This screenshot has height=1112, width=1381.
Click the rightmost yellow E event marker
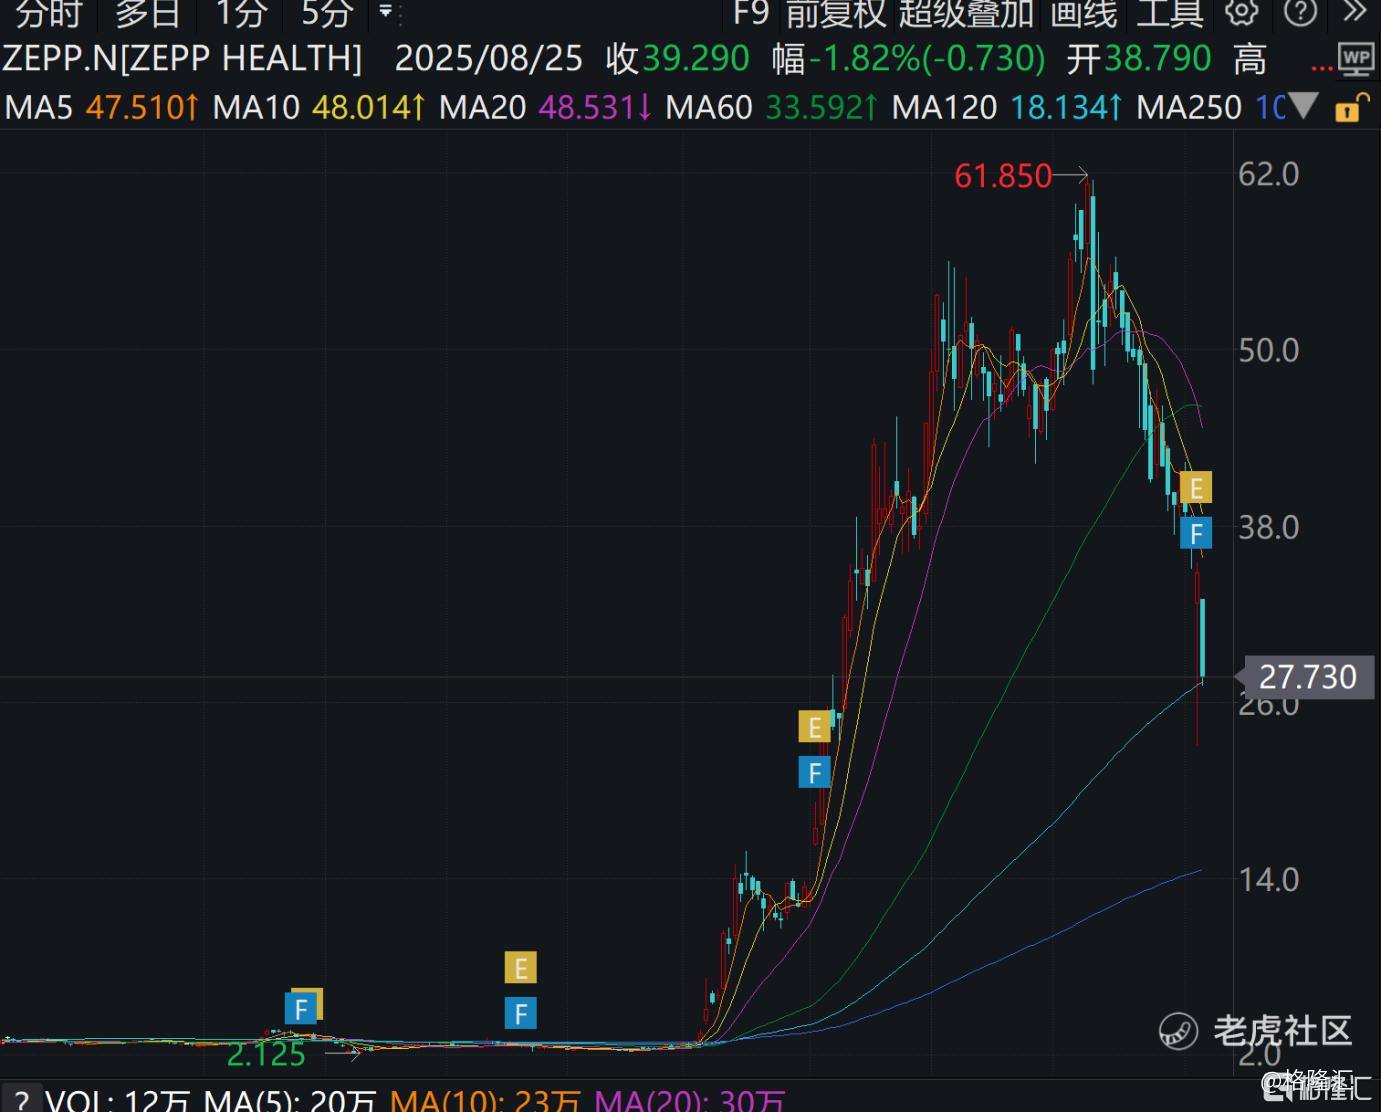(x=1196, y=488)
